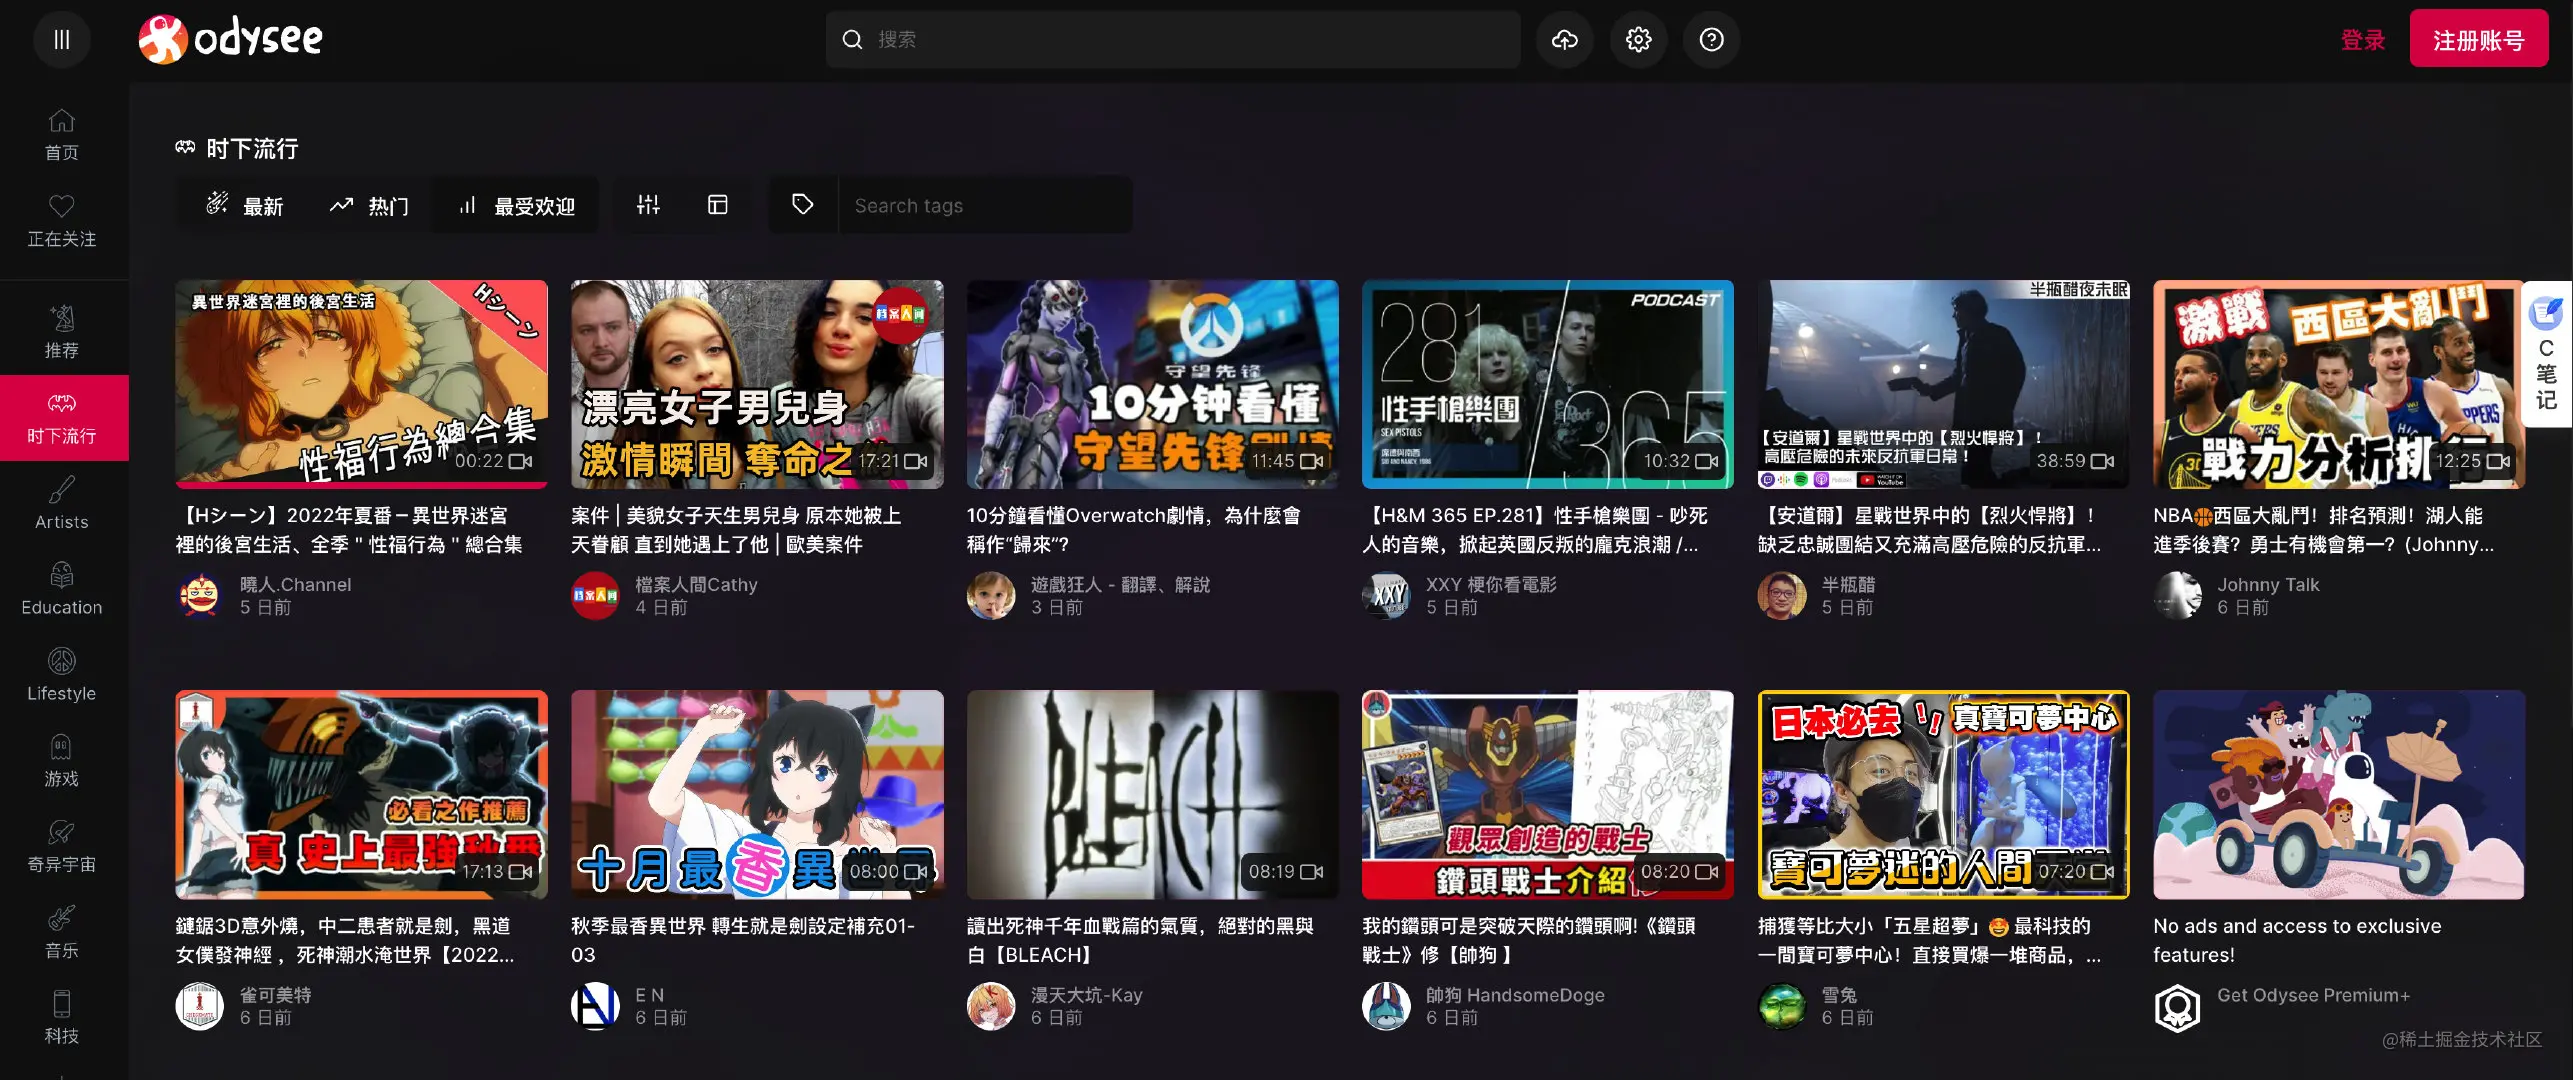Click the 登录 link
The image size is (2573, 1080).
(x=2362, y=40)
